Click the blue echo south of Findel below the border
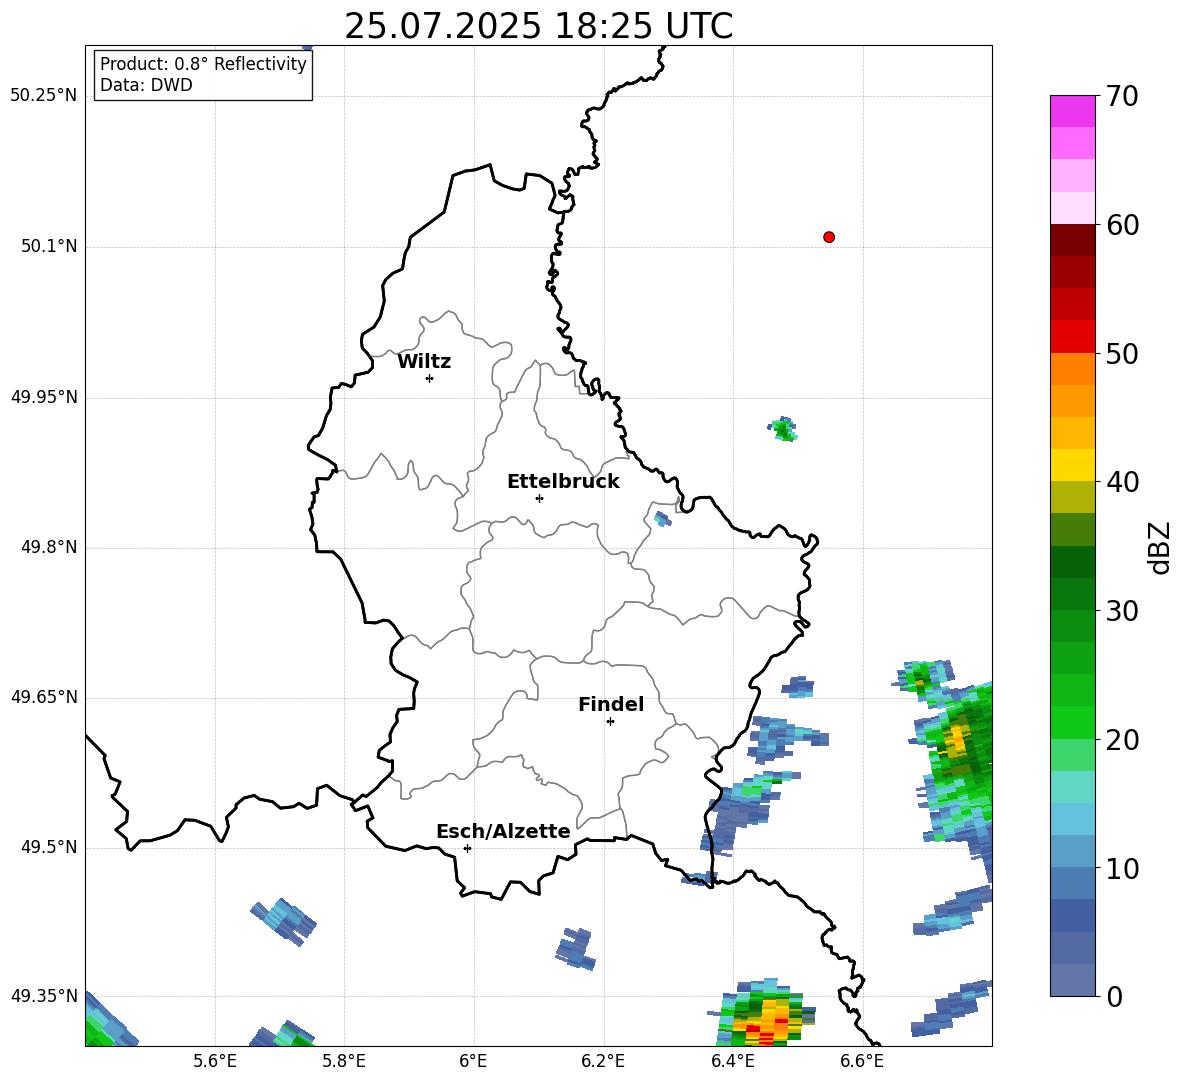The width and height of the screenshot is (1184, 1081). [x=576, y=949]
